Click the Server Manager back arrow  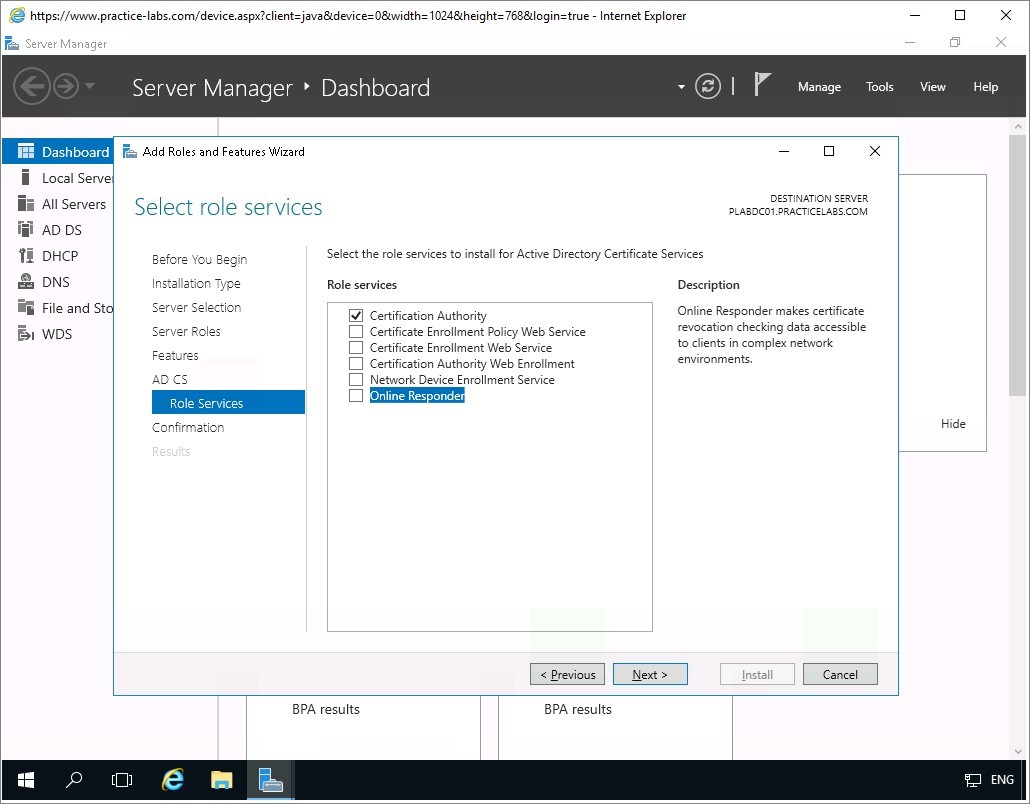pyautogui.click(x=32, y=86)
